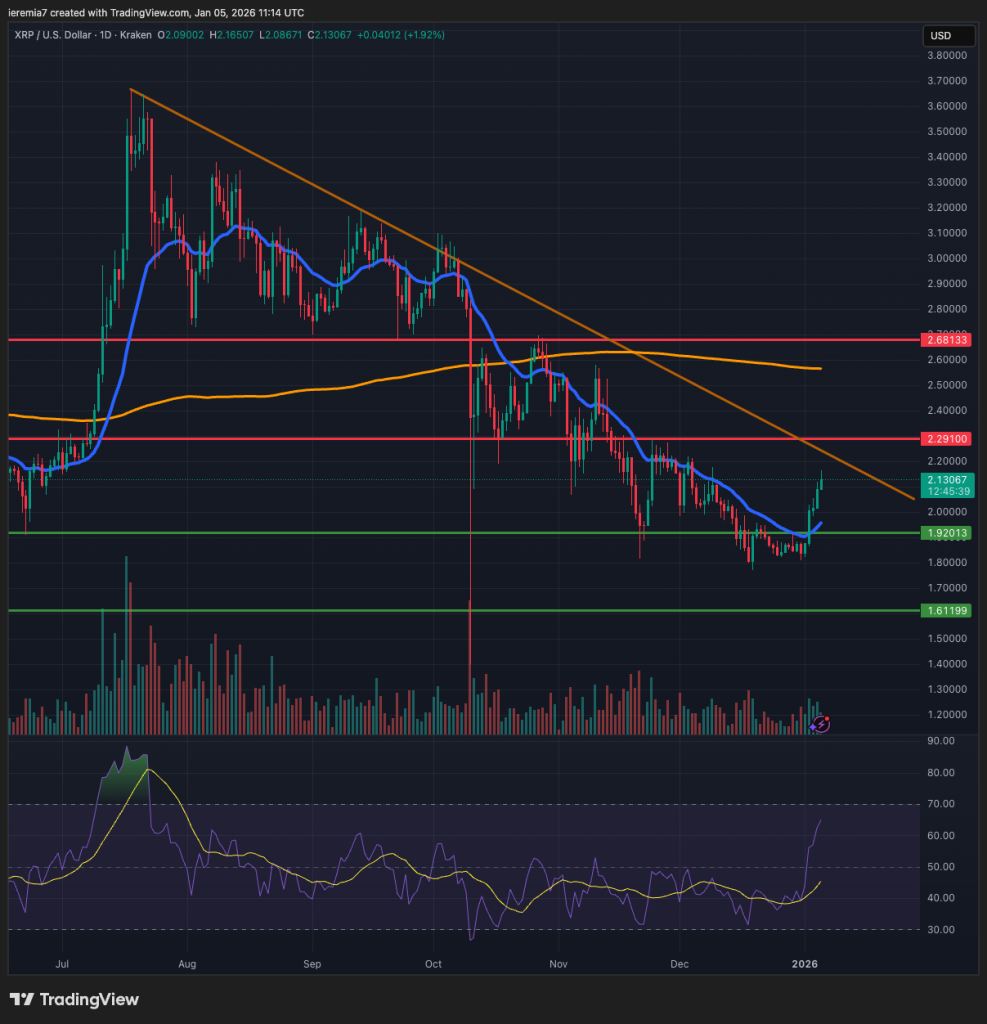Click the red notification dot on the flash icon
This screenshot has width=987, height=1024.
(827, 718)
